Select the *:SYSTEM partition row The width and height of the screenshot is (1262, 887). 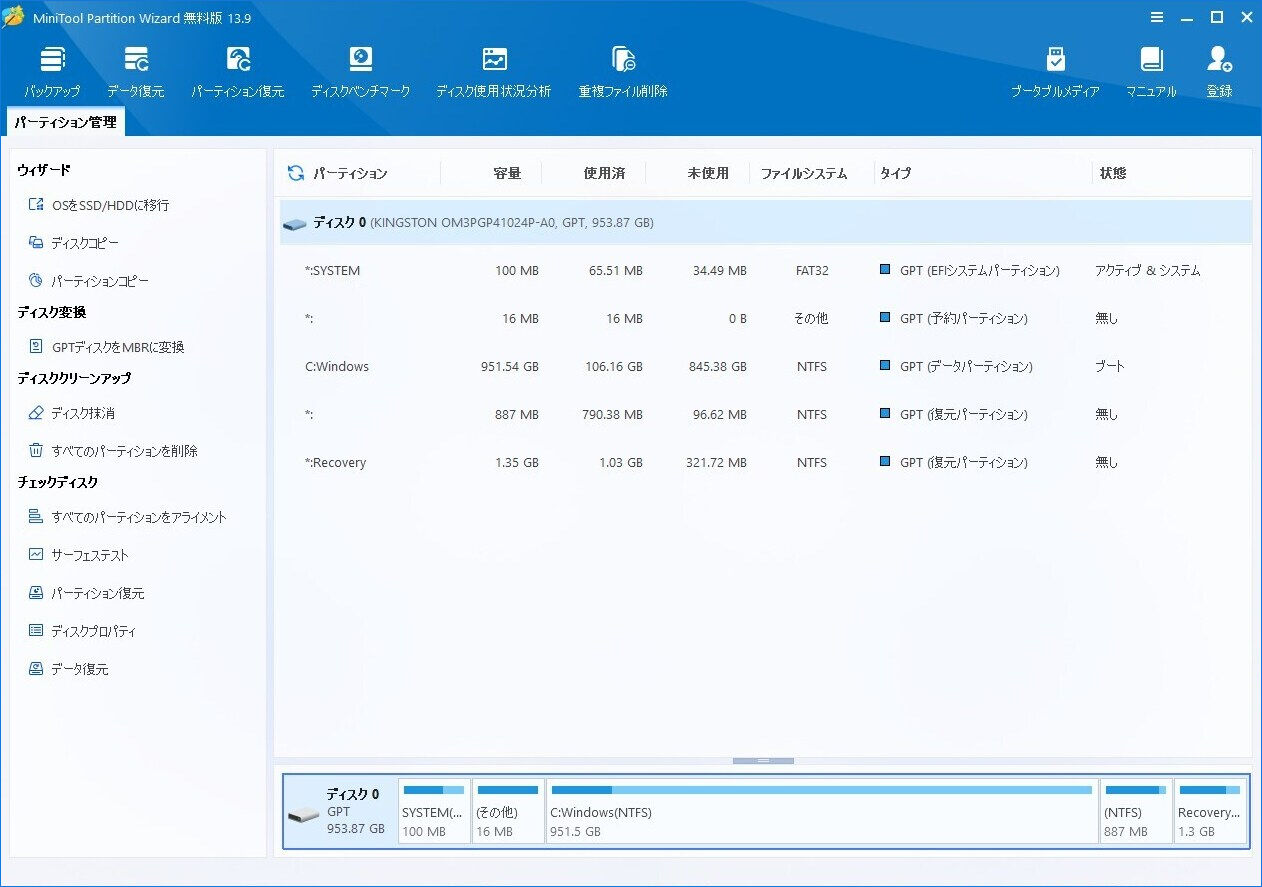tap(765, 270)
